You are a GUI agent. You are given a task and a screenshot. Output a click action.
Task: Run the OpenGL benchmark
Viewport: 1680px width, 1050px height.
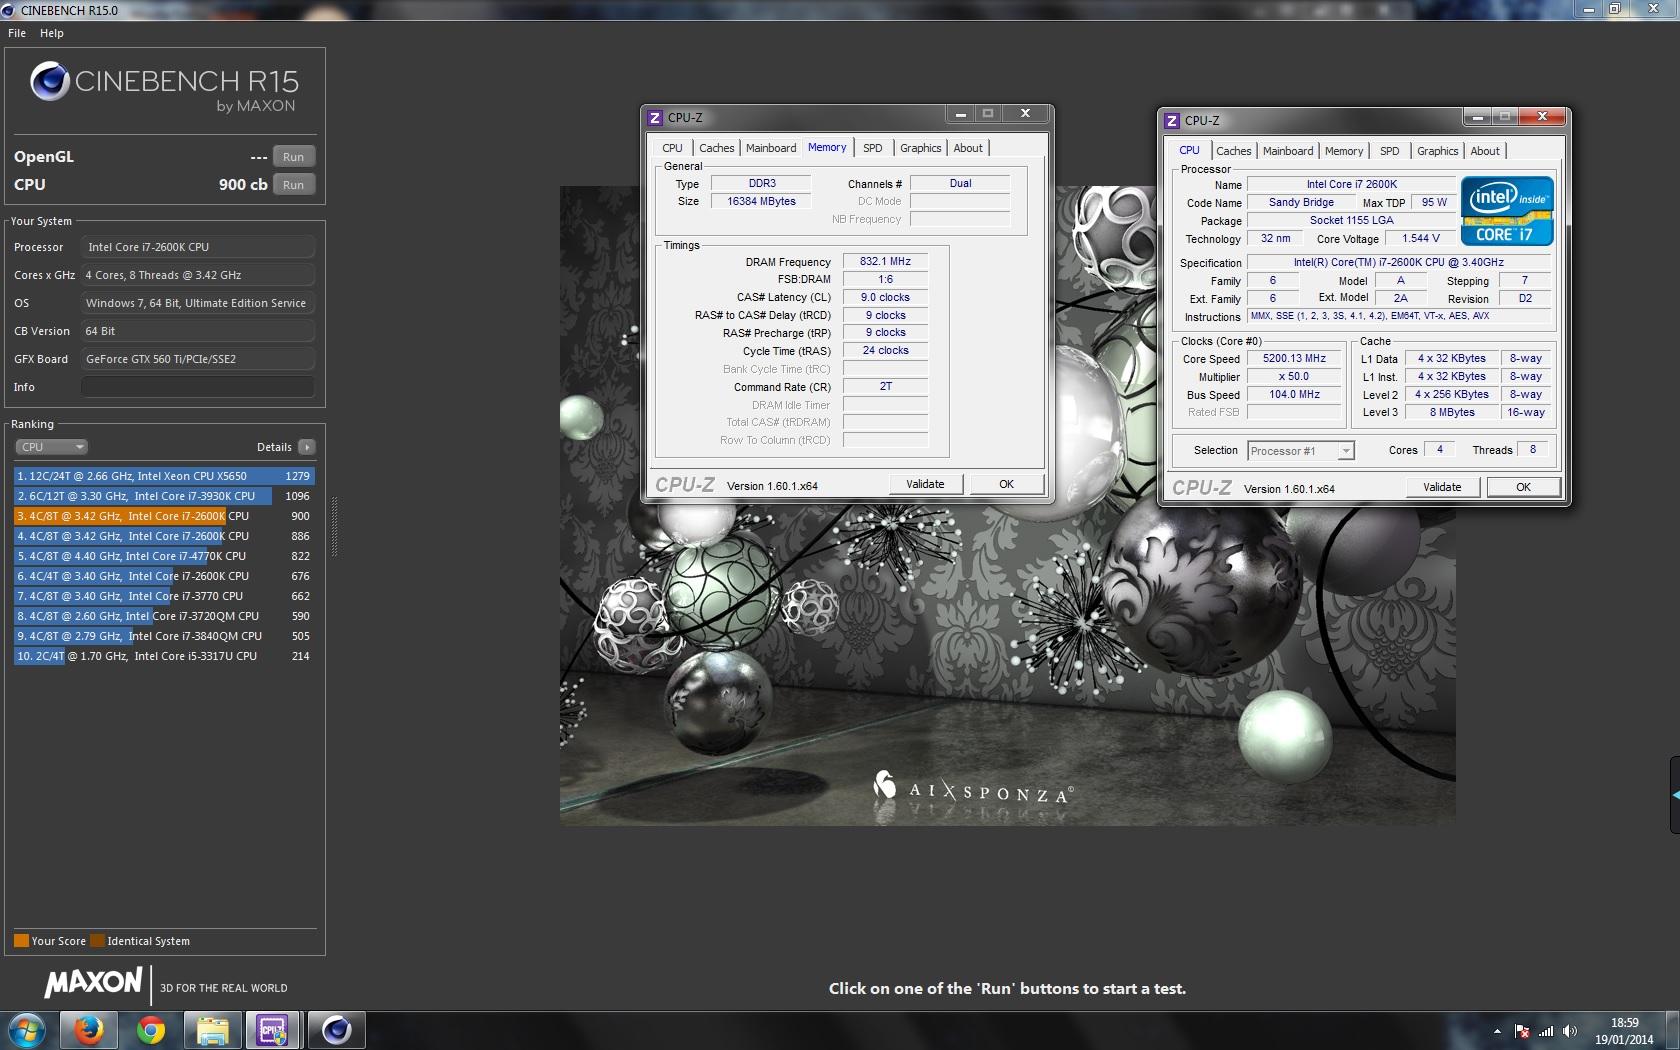tap(293, 157)
